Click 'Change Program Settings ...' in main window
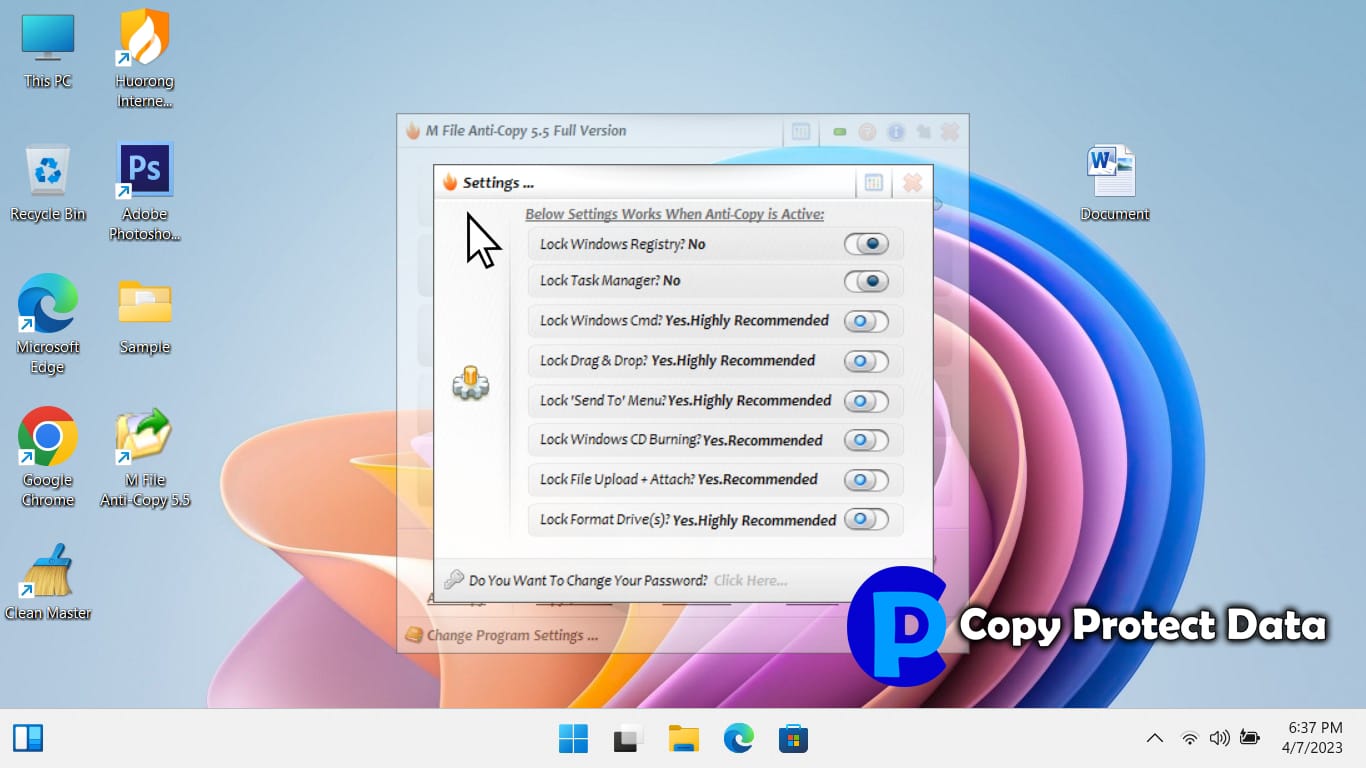Screen dimensions: 1366x768 (512, 635)
